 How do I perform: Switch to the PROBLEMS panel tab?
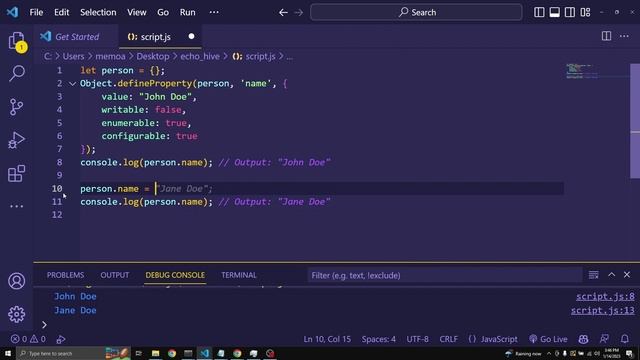(65, 275)
